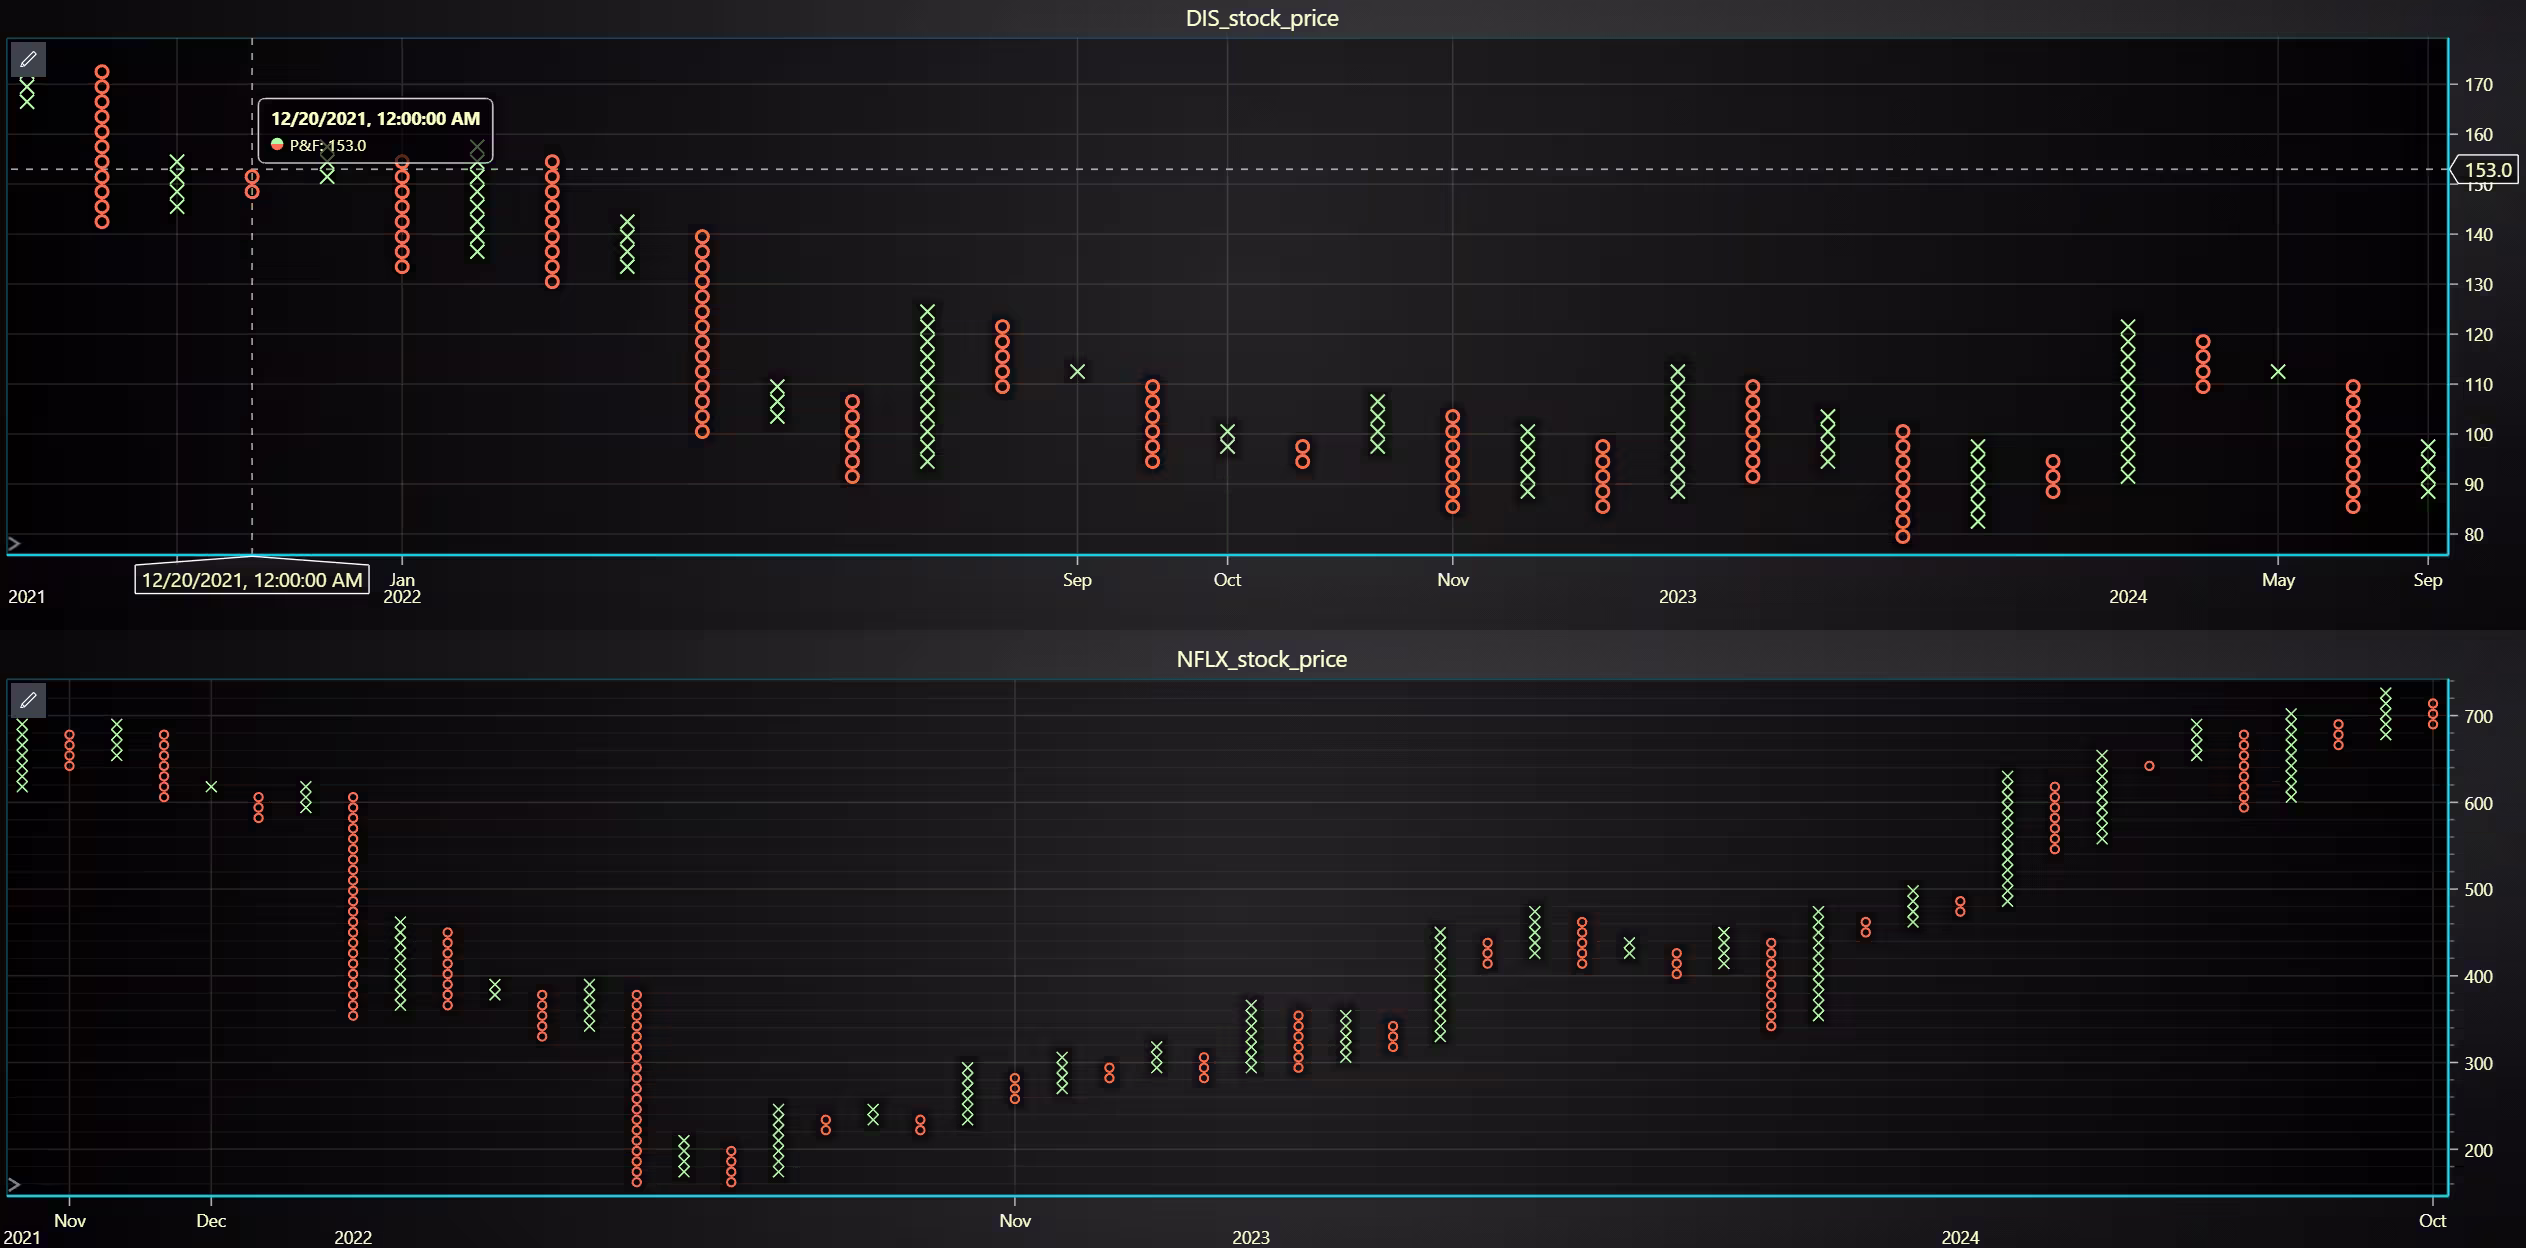This screenshot has height=1248, width=2526.
Task: Click the 300 tick on NFLX y-axis
Action: pos(2479,1064)
